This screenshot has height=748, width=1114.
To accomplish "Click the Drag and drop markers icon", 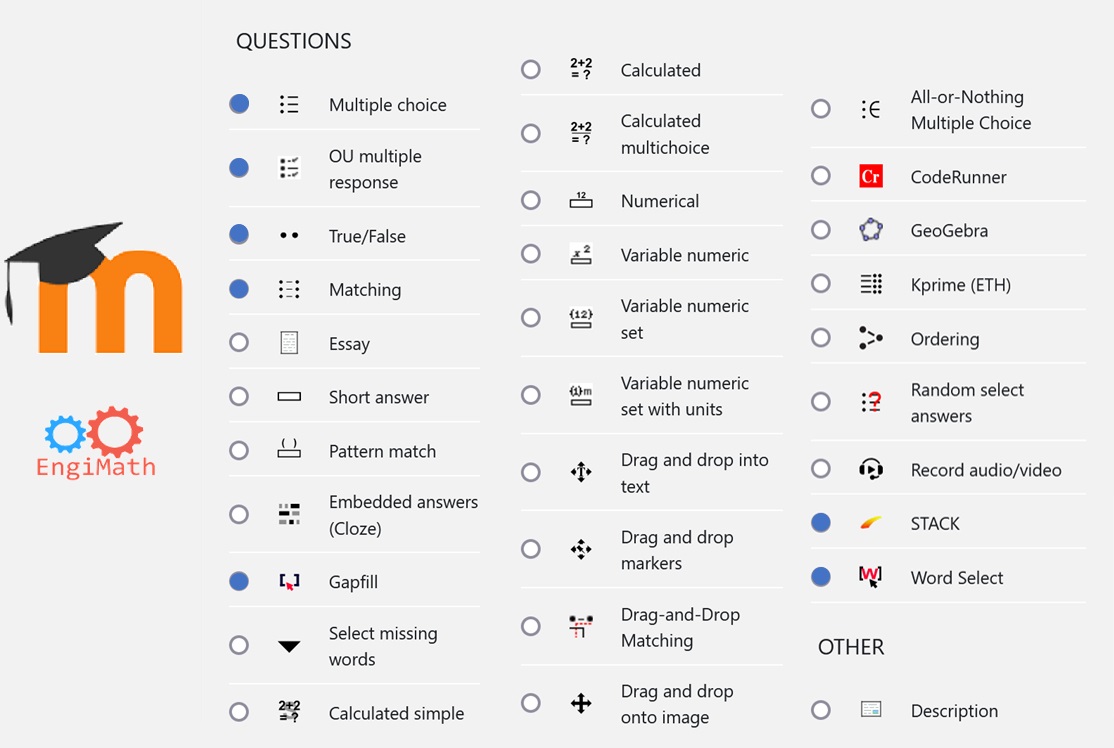I will pos(581,549).
